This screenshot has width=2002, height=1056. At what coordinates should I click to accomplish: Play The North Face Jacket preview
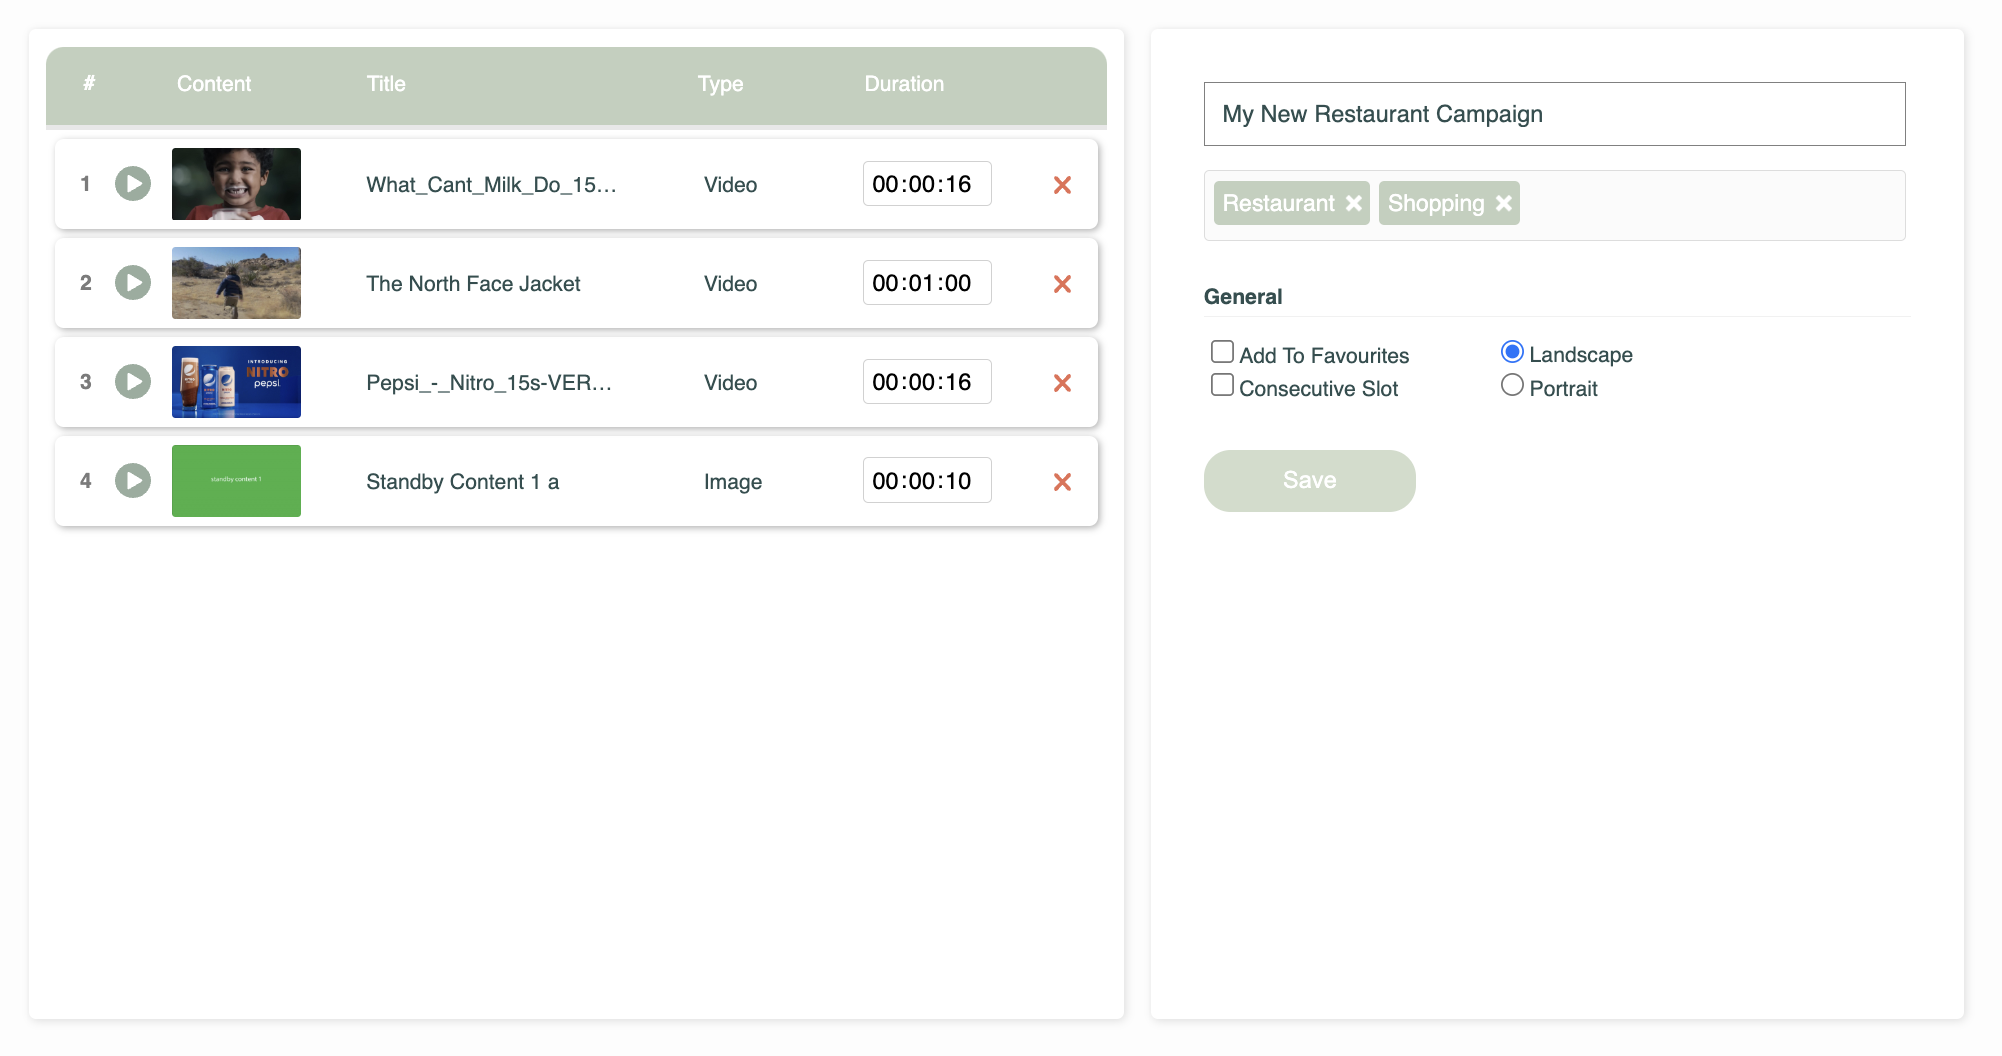[133, 283]
